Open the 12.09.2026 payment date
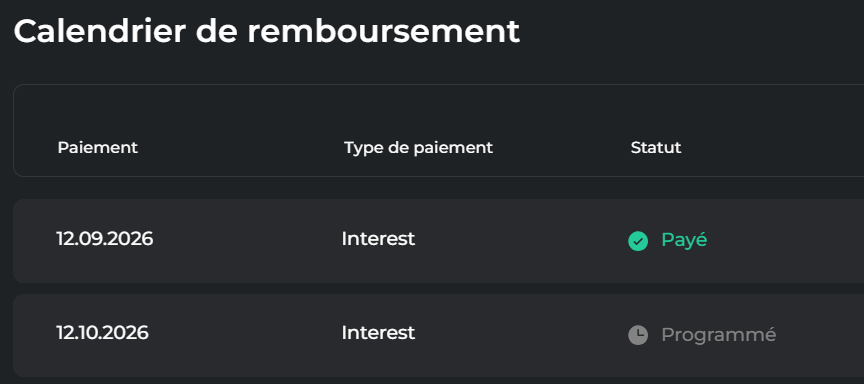The image size is (864, 384). 105,239
